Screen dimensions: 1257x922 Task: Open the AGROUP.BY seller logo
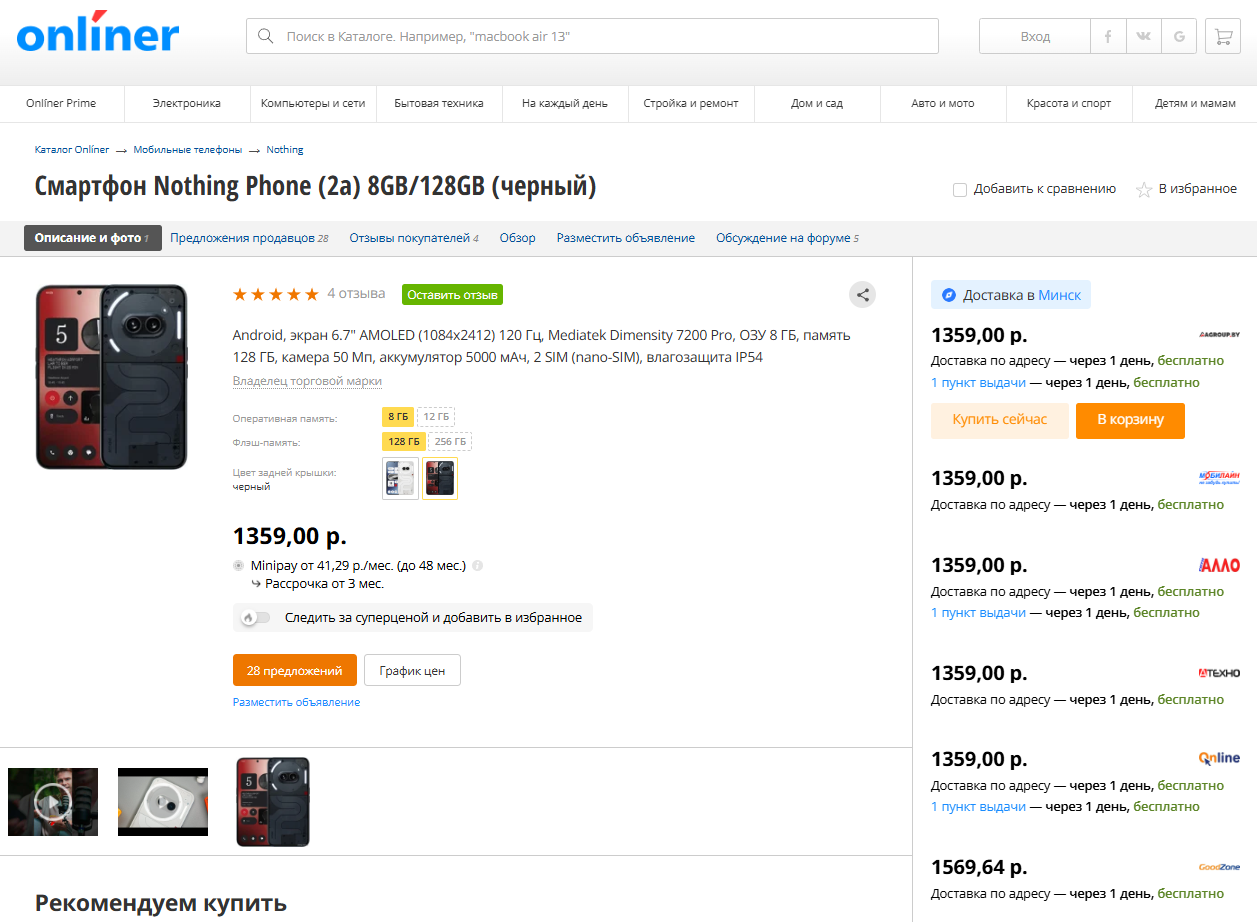point(1219,334)
